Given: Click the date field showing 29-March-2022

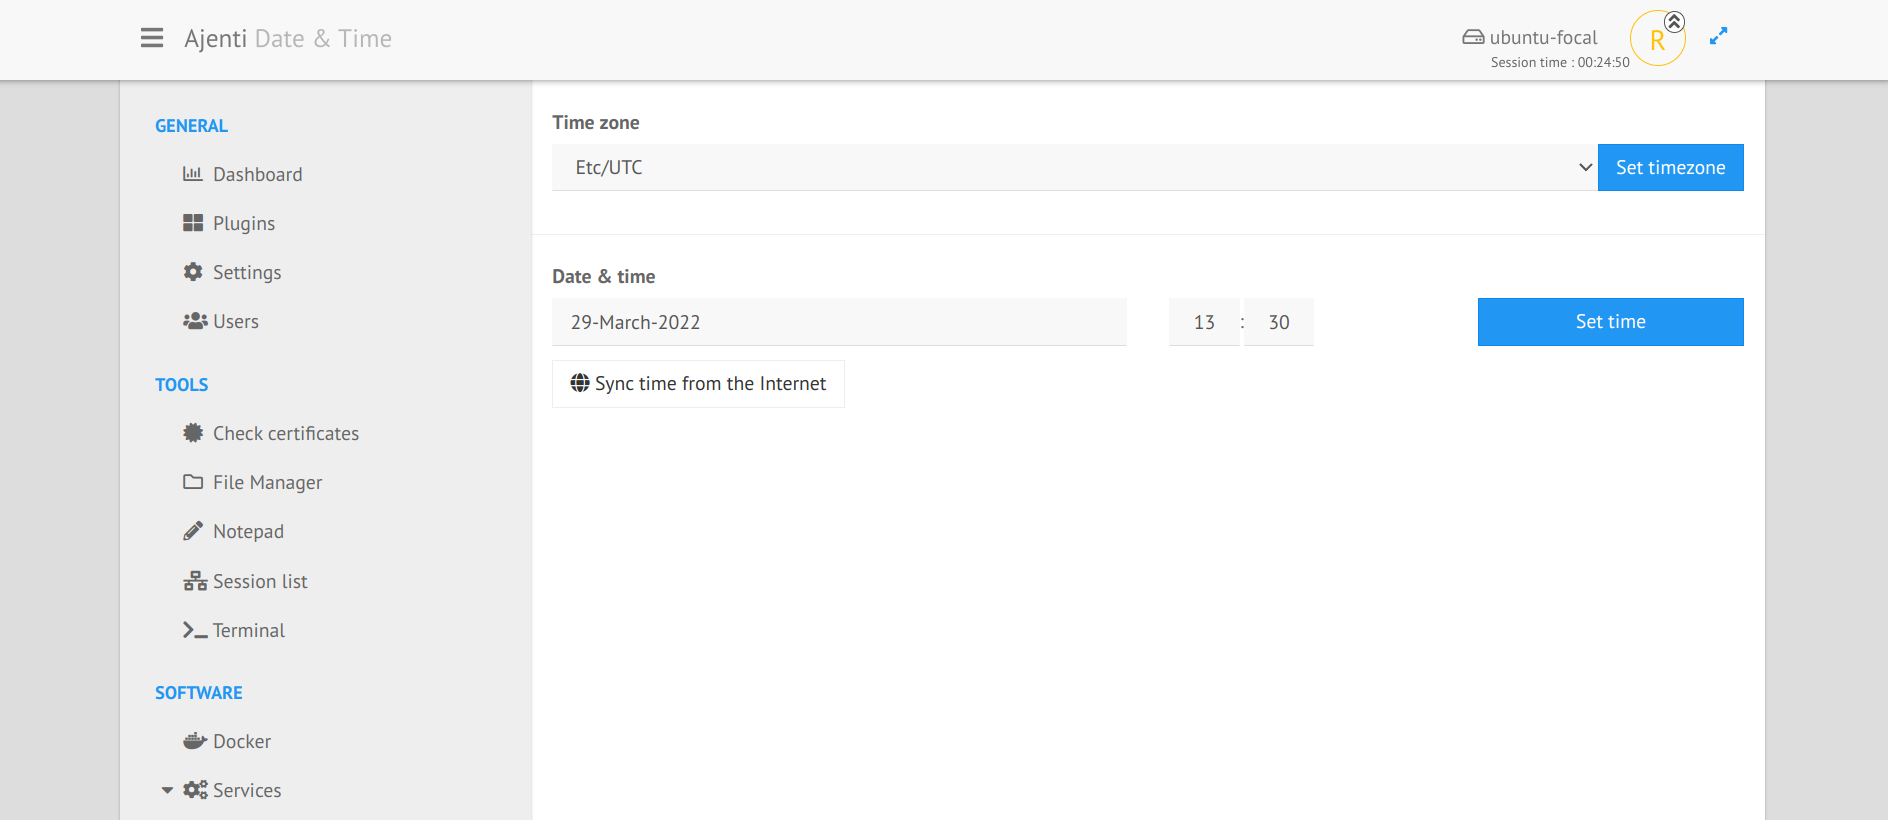Looking at the screenshot, I should (x=839, y=322).
